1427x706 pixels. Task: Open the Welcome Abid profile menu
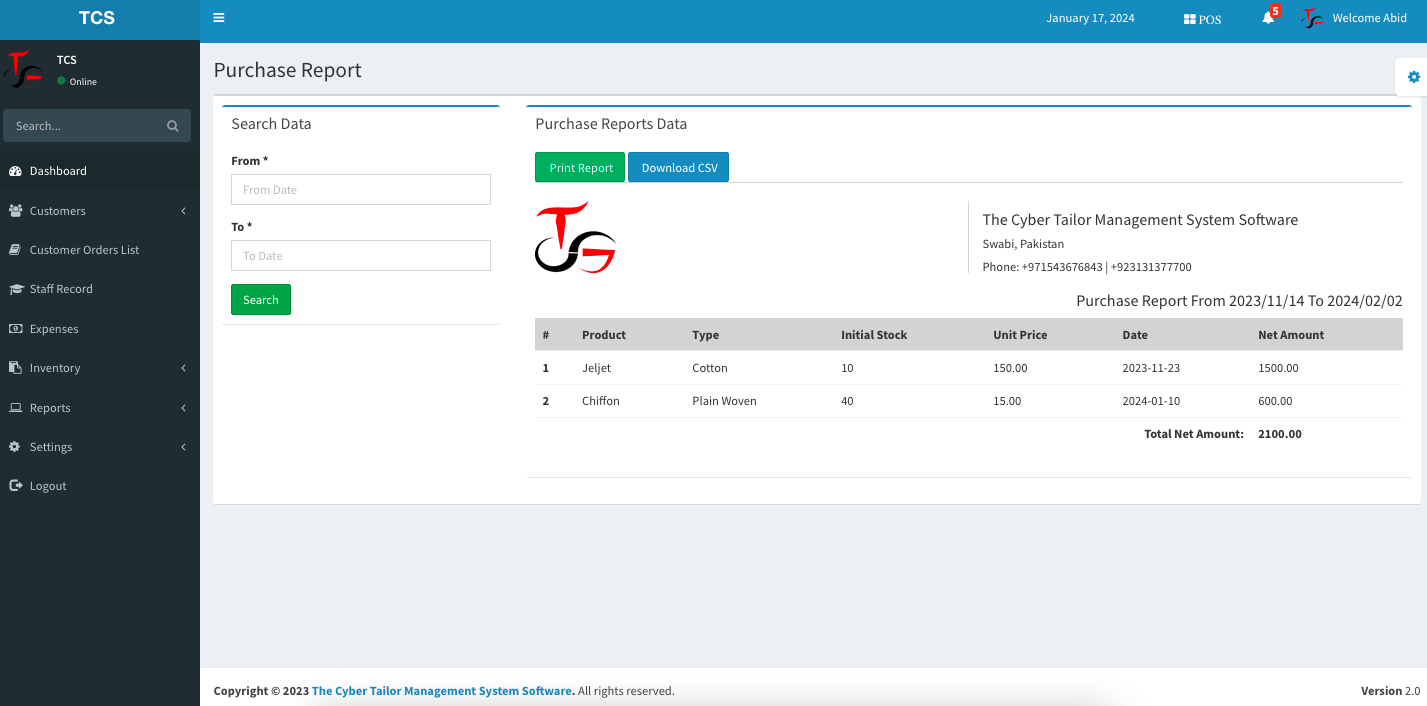coord(1369,17)
